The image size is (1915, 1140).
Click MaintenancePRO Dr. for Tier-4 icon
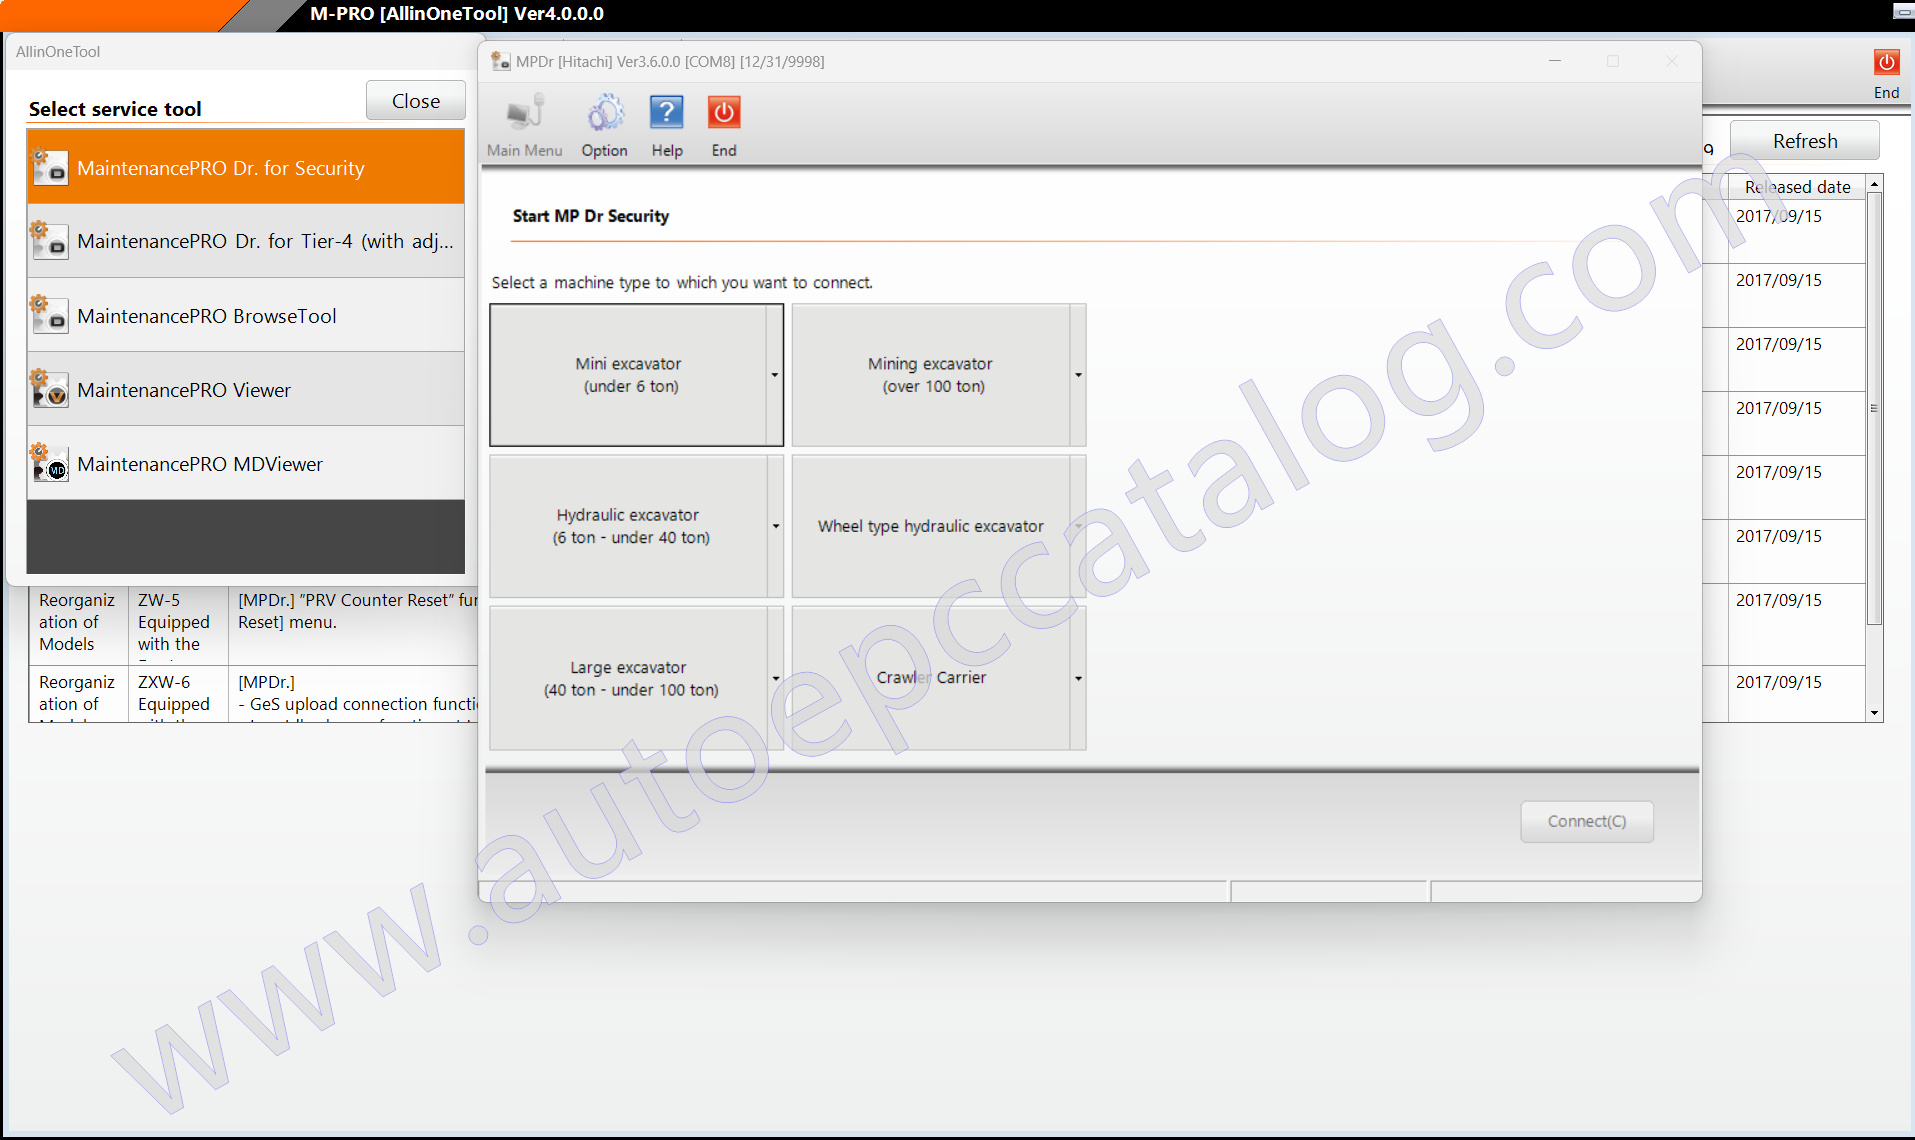point(50,241)
